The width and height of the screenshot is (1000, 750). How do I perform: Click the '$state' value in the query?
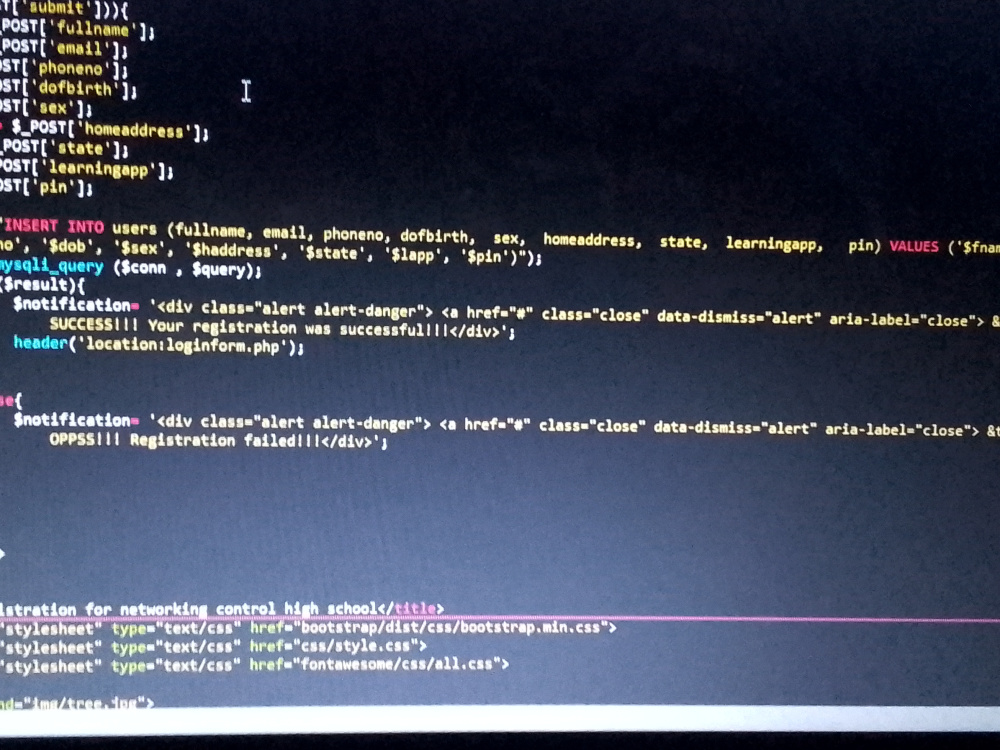(330, 253)
